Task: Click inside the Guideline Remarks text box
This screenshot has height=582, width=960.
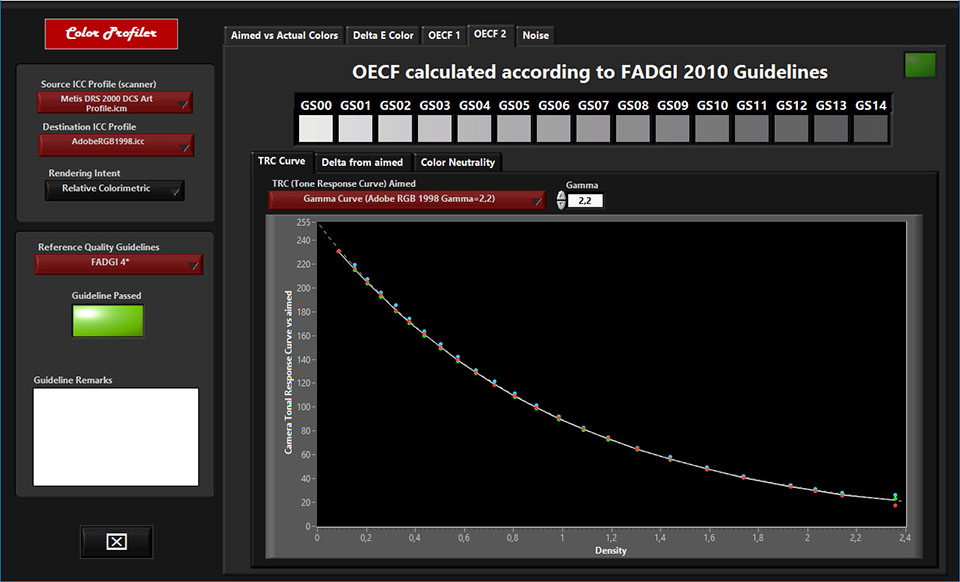Action: tap(116, 437)
